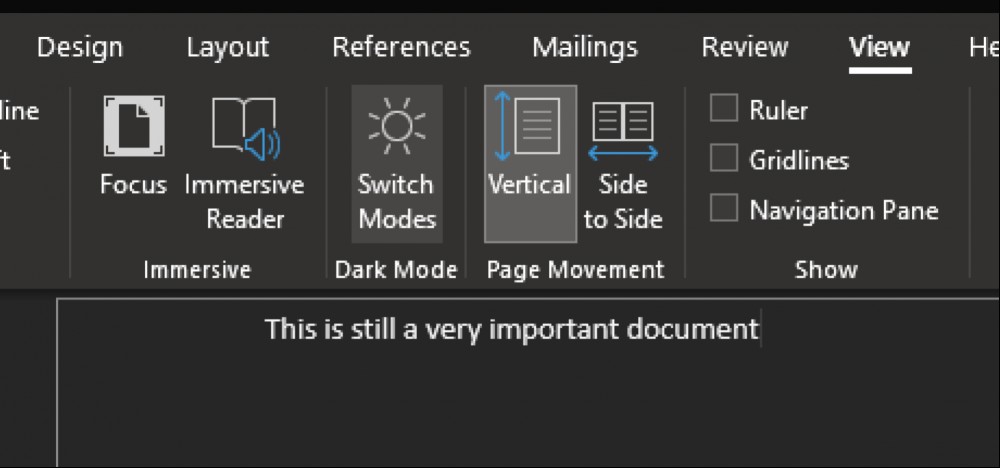Open the partially visible Help tab
The width and height of the screenshot is (1000, 468).
click(983, 48)
